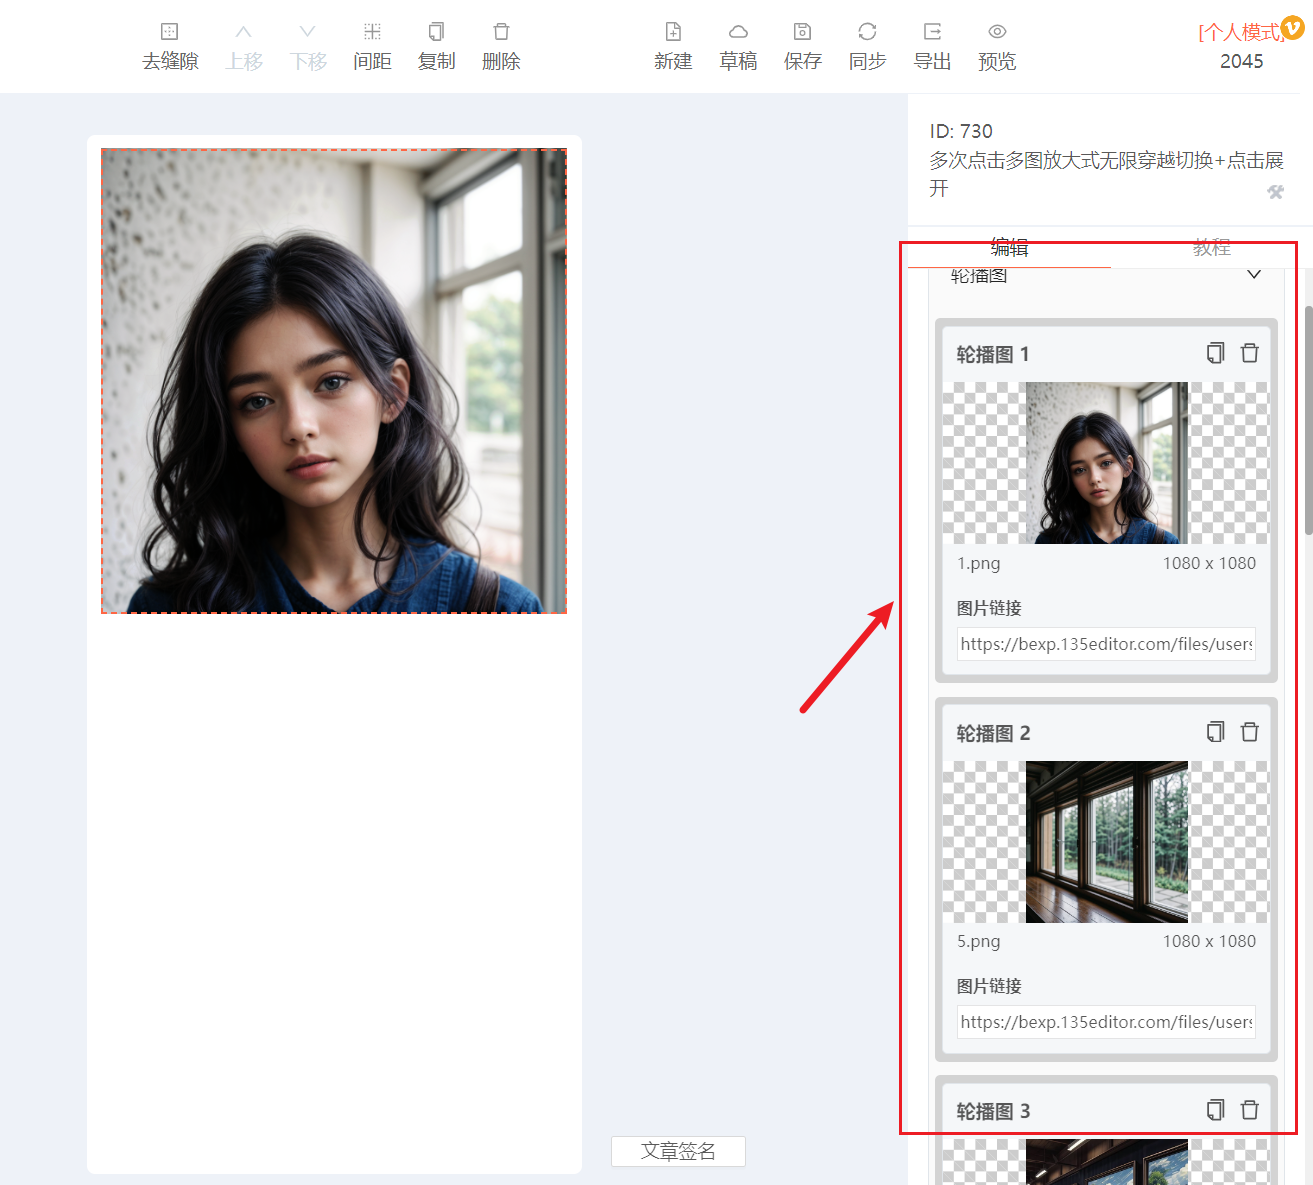Image resolution: width=1313 pixels, height=1185 pixels.
Task: Click the 复制 copy toolbar icon
Action: pyautogui.click(x=436, y=32)
